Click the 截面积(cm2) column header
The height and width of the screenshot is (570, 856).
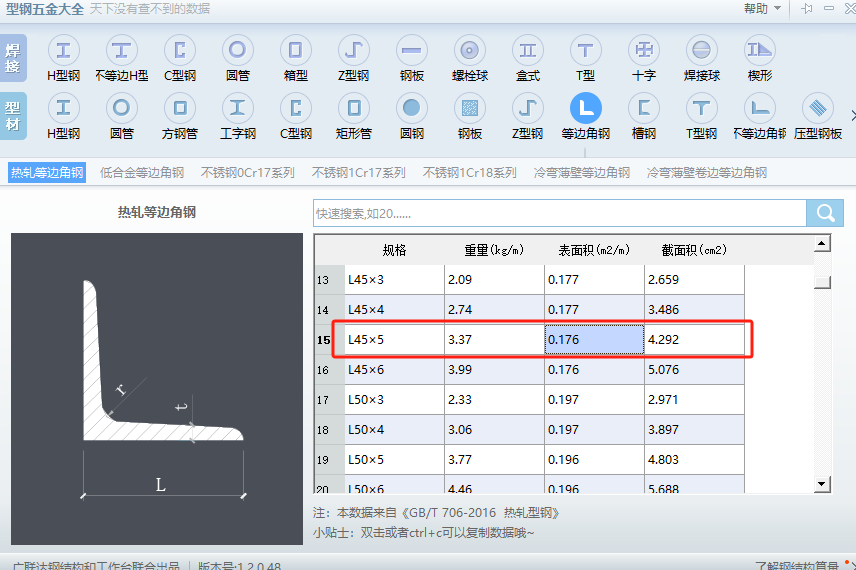[x=694, y=250]
